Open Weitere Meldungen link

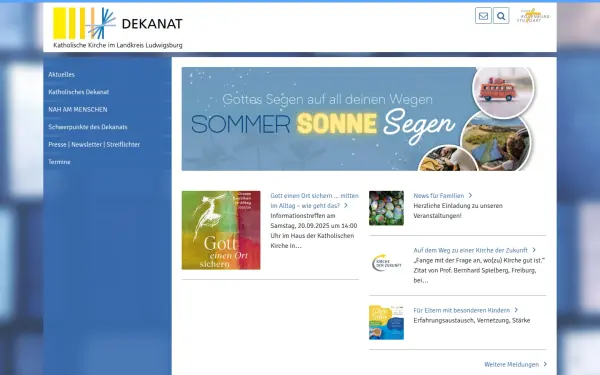tap(511, 365)
